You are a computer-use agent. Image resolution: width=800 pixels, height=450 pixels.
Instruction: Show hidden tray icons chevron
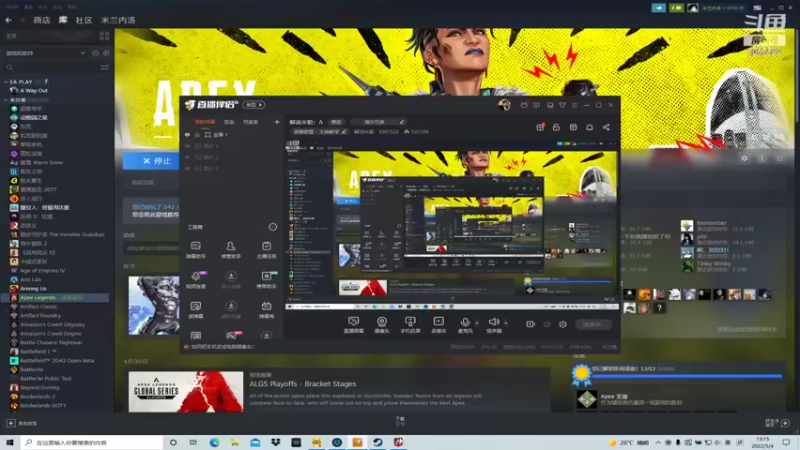[658, 442]
